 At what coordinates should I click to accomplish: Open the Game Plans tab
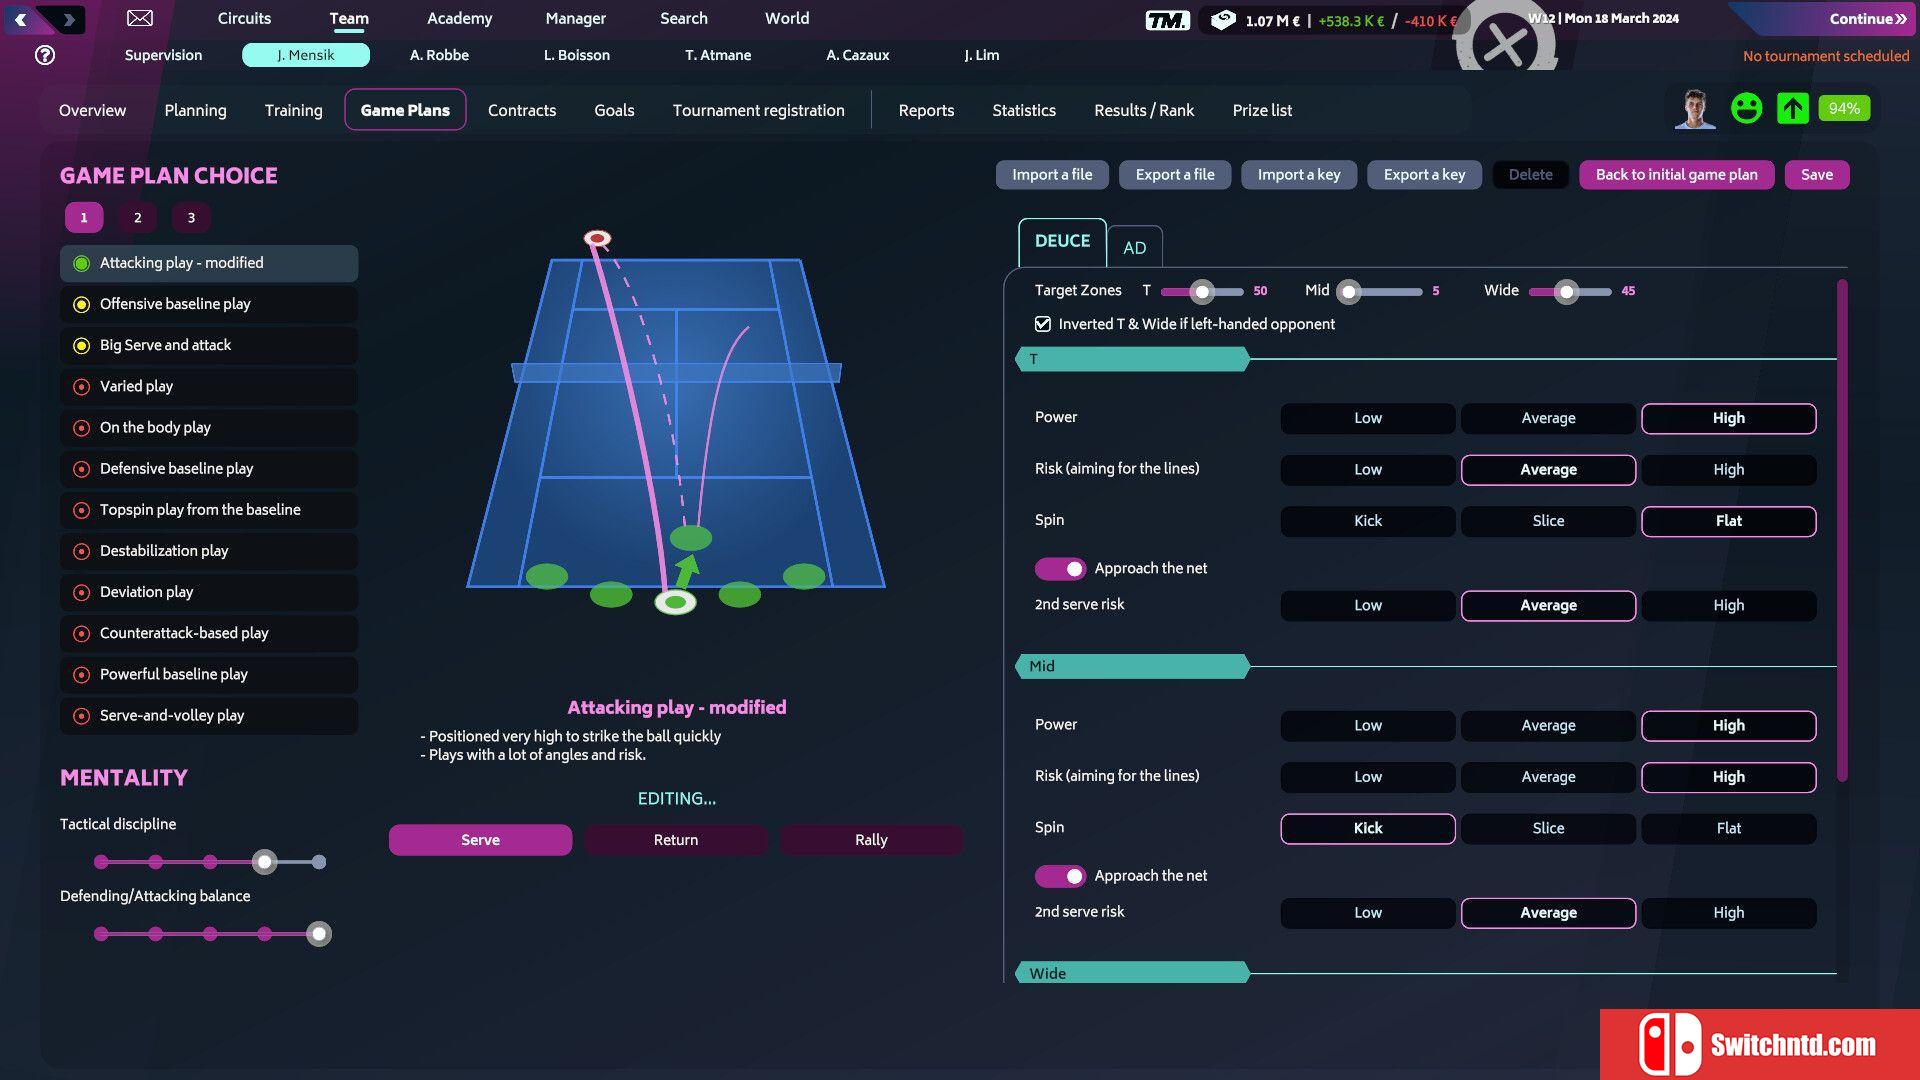pos(405,109)
